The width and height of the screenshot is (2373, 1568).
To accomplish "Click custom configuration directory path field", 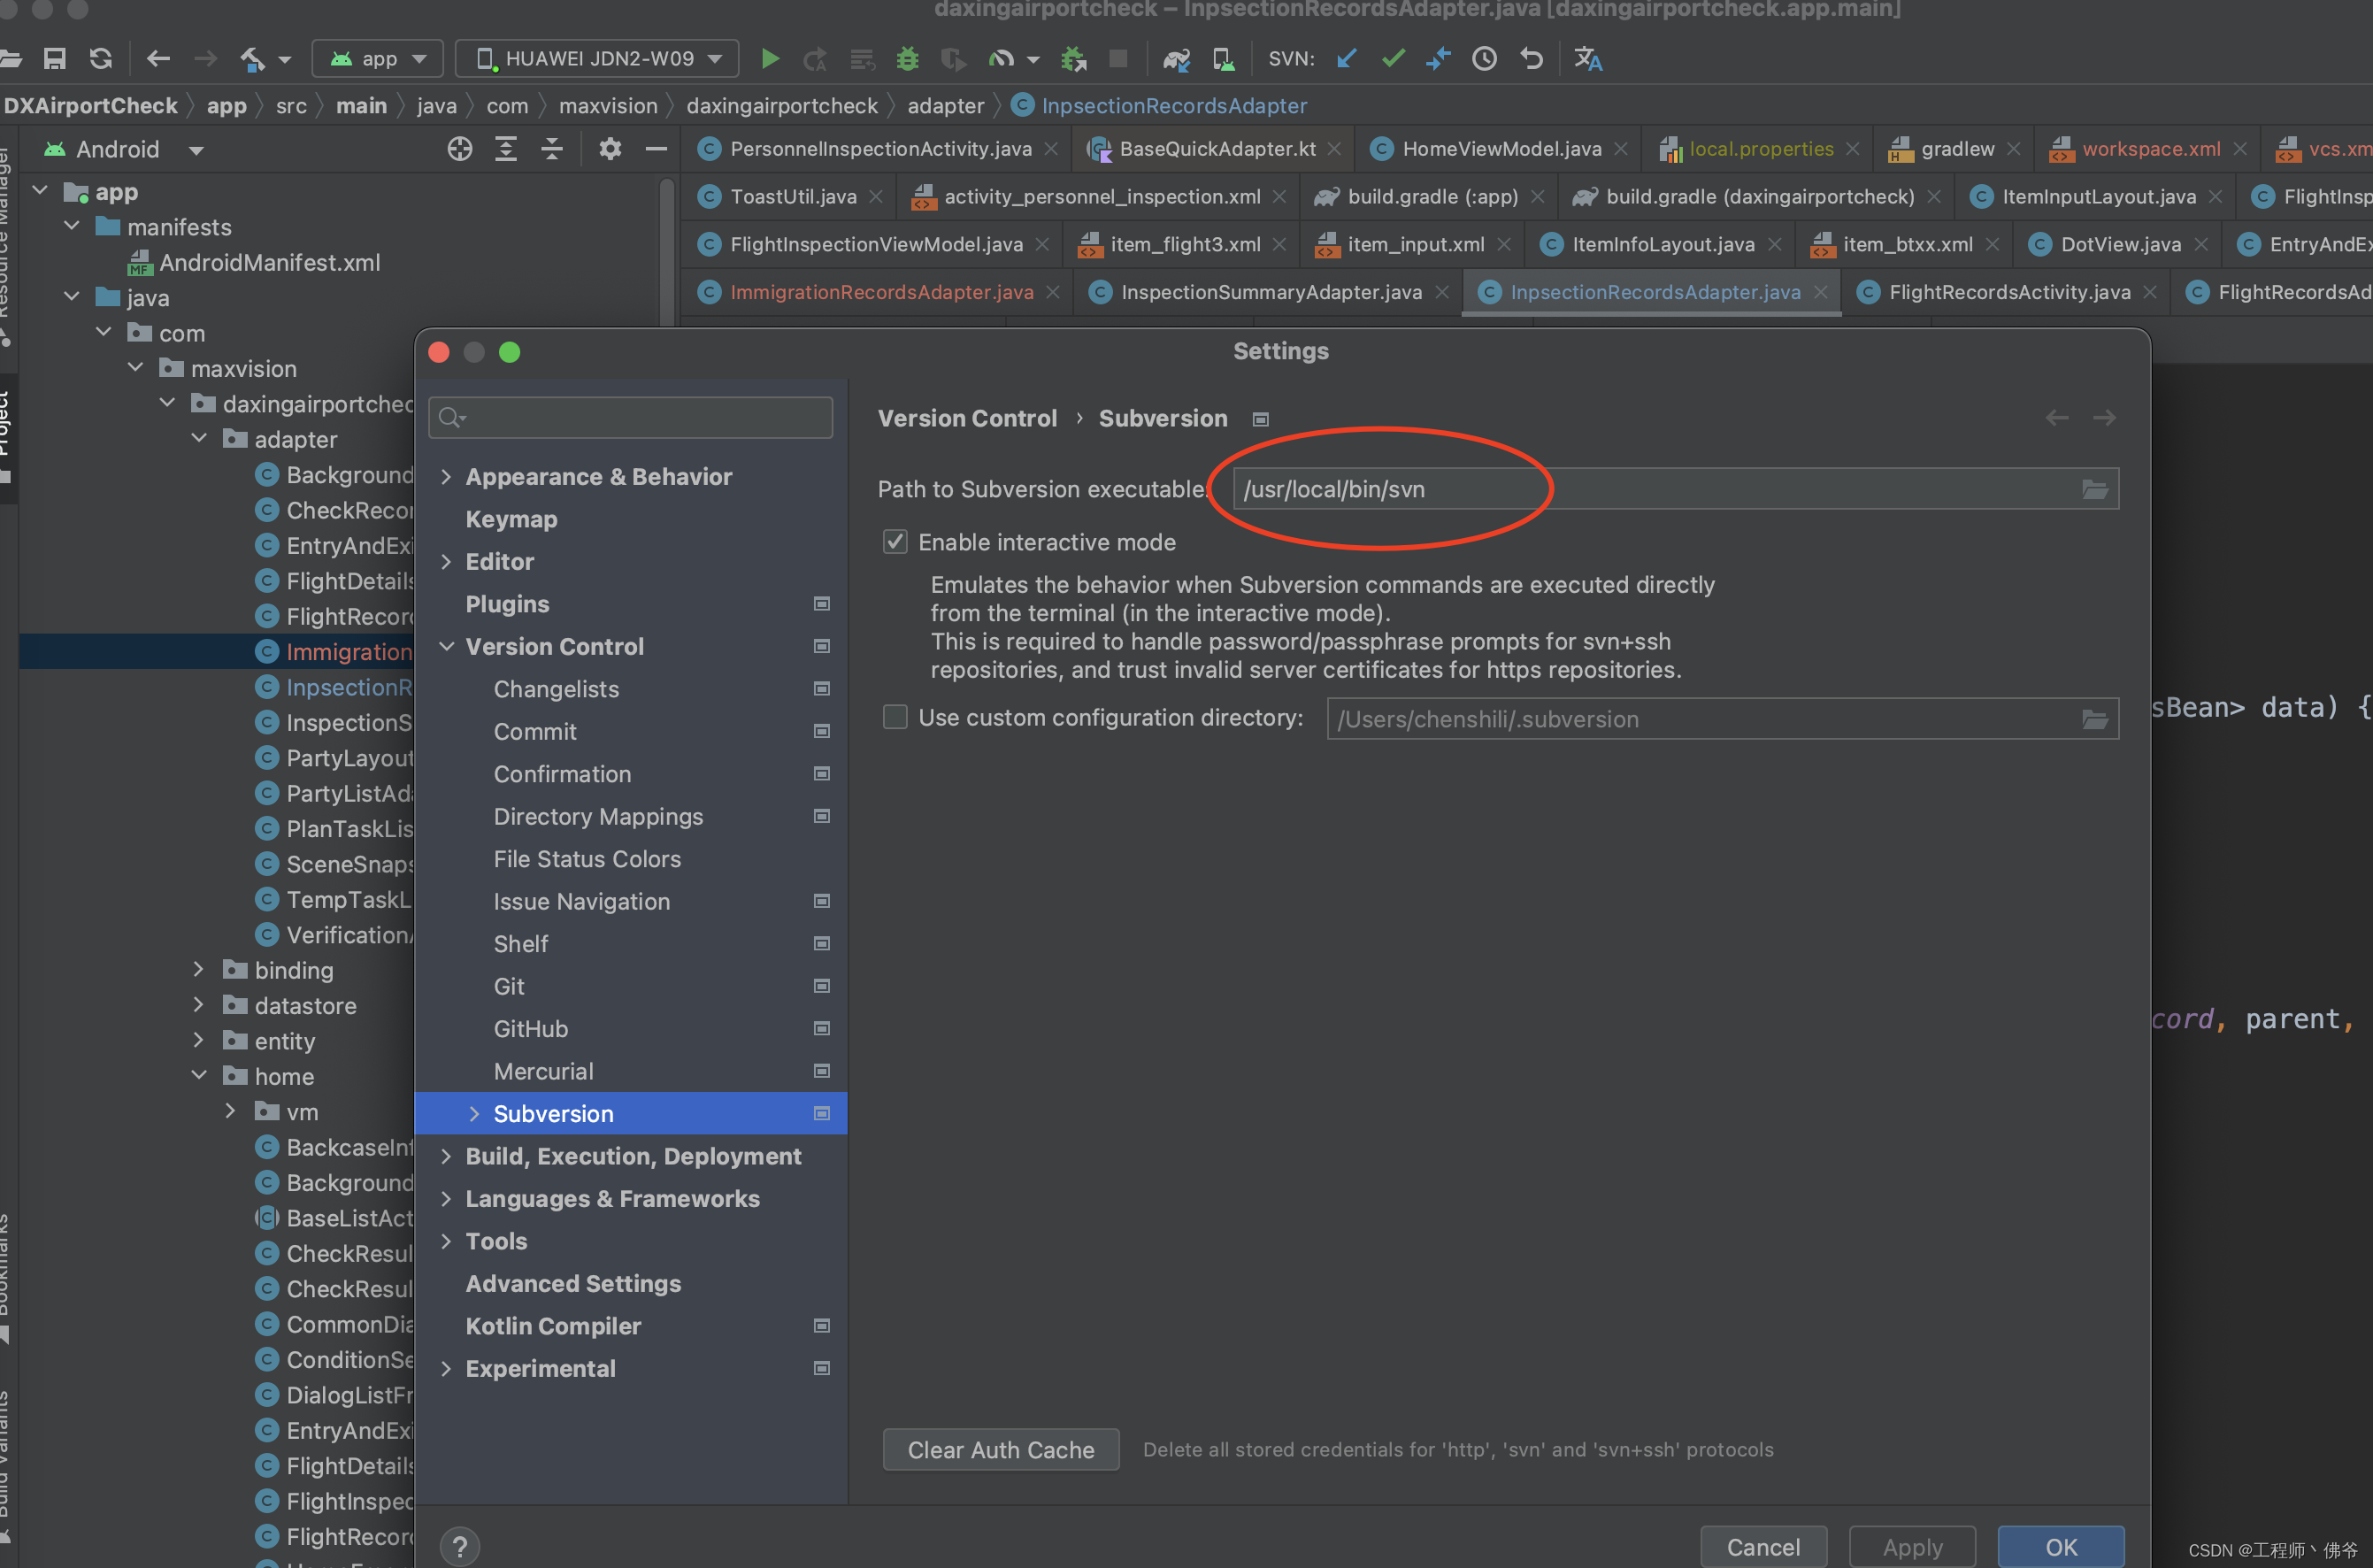I will click(1722, 719).
